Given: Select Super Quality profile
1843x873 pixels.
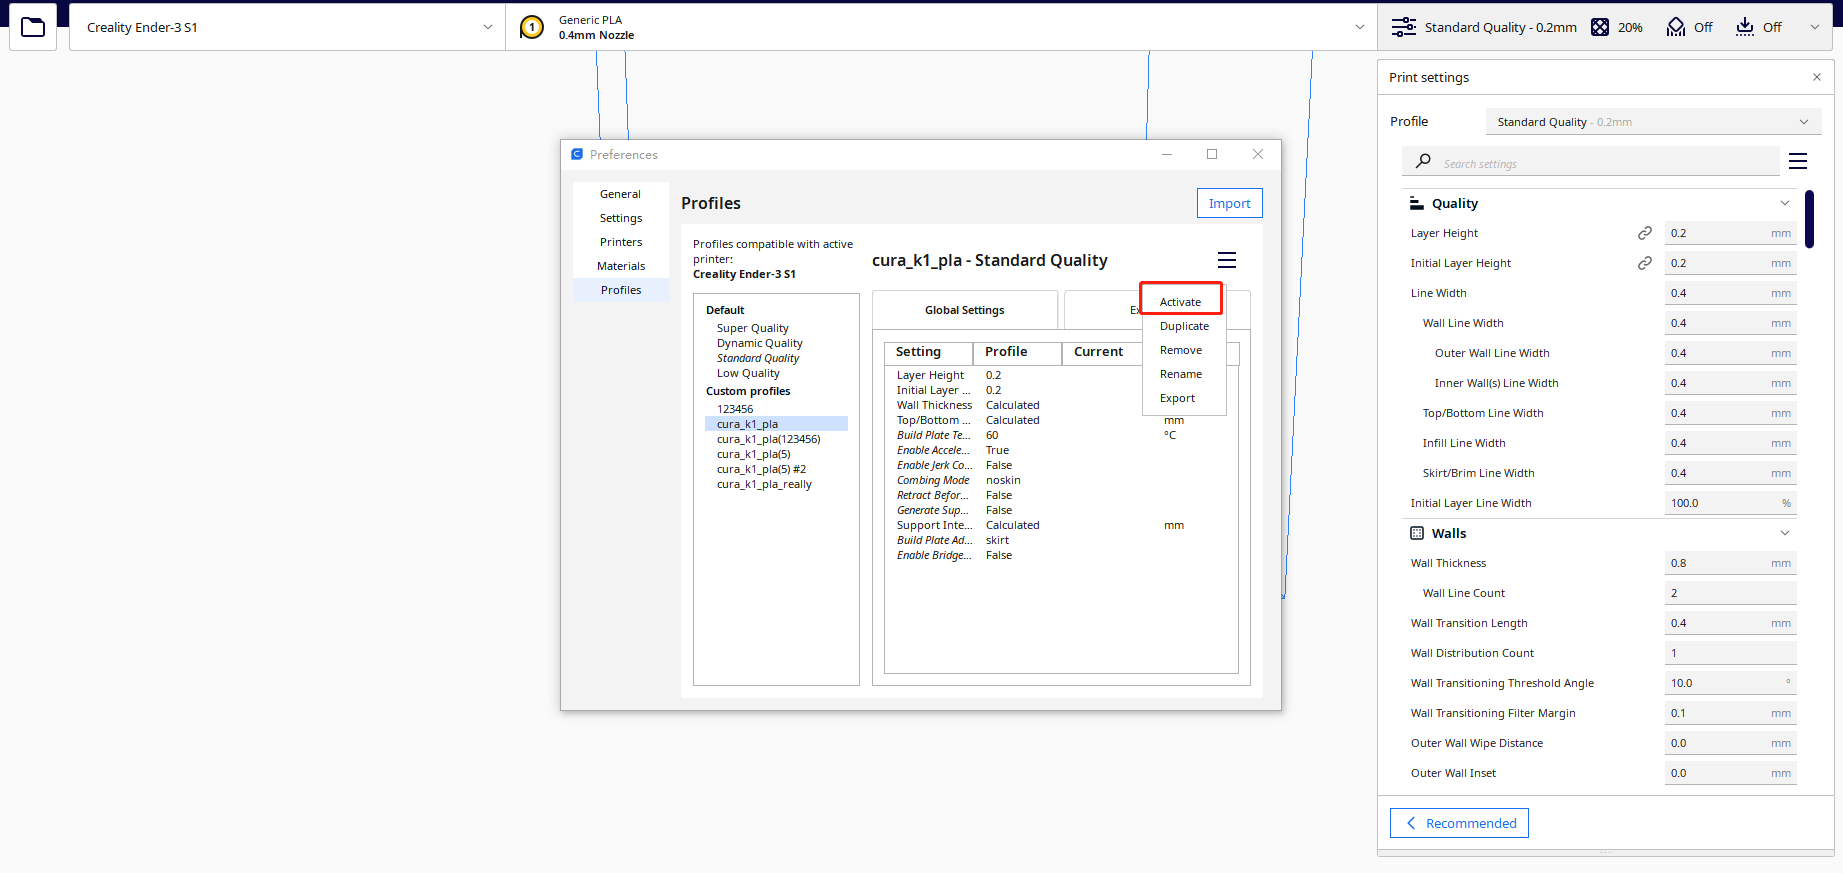Looking at the screenshot, I should click(x=753, y=328).
